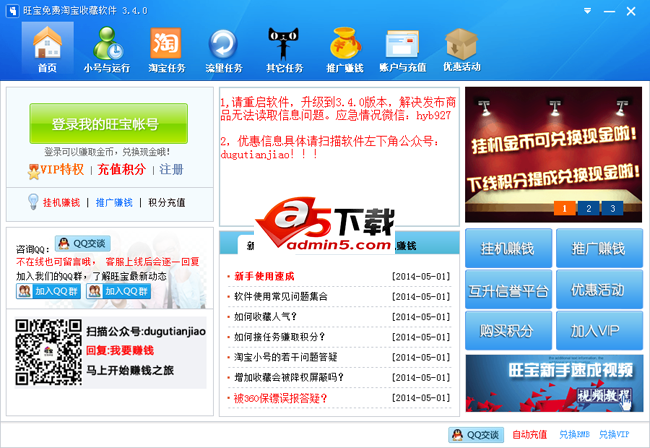Viewport: 650px width, 448px height.
Task: Click red 挂机赚钱 link in left panel
Action: click(x=61, y=202)
